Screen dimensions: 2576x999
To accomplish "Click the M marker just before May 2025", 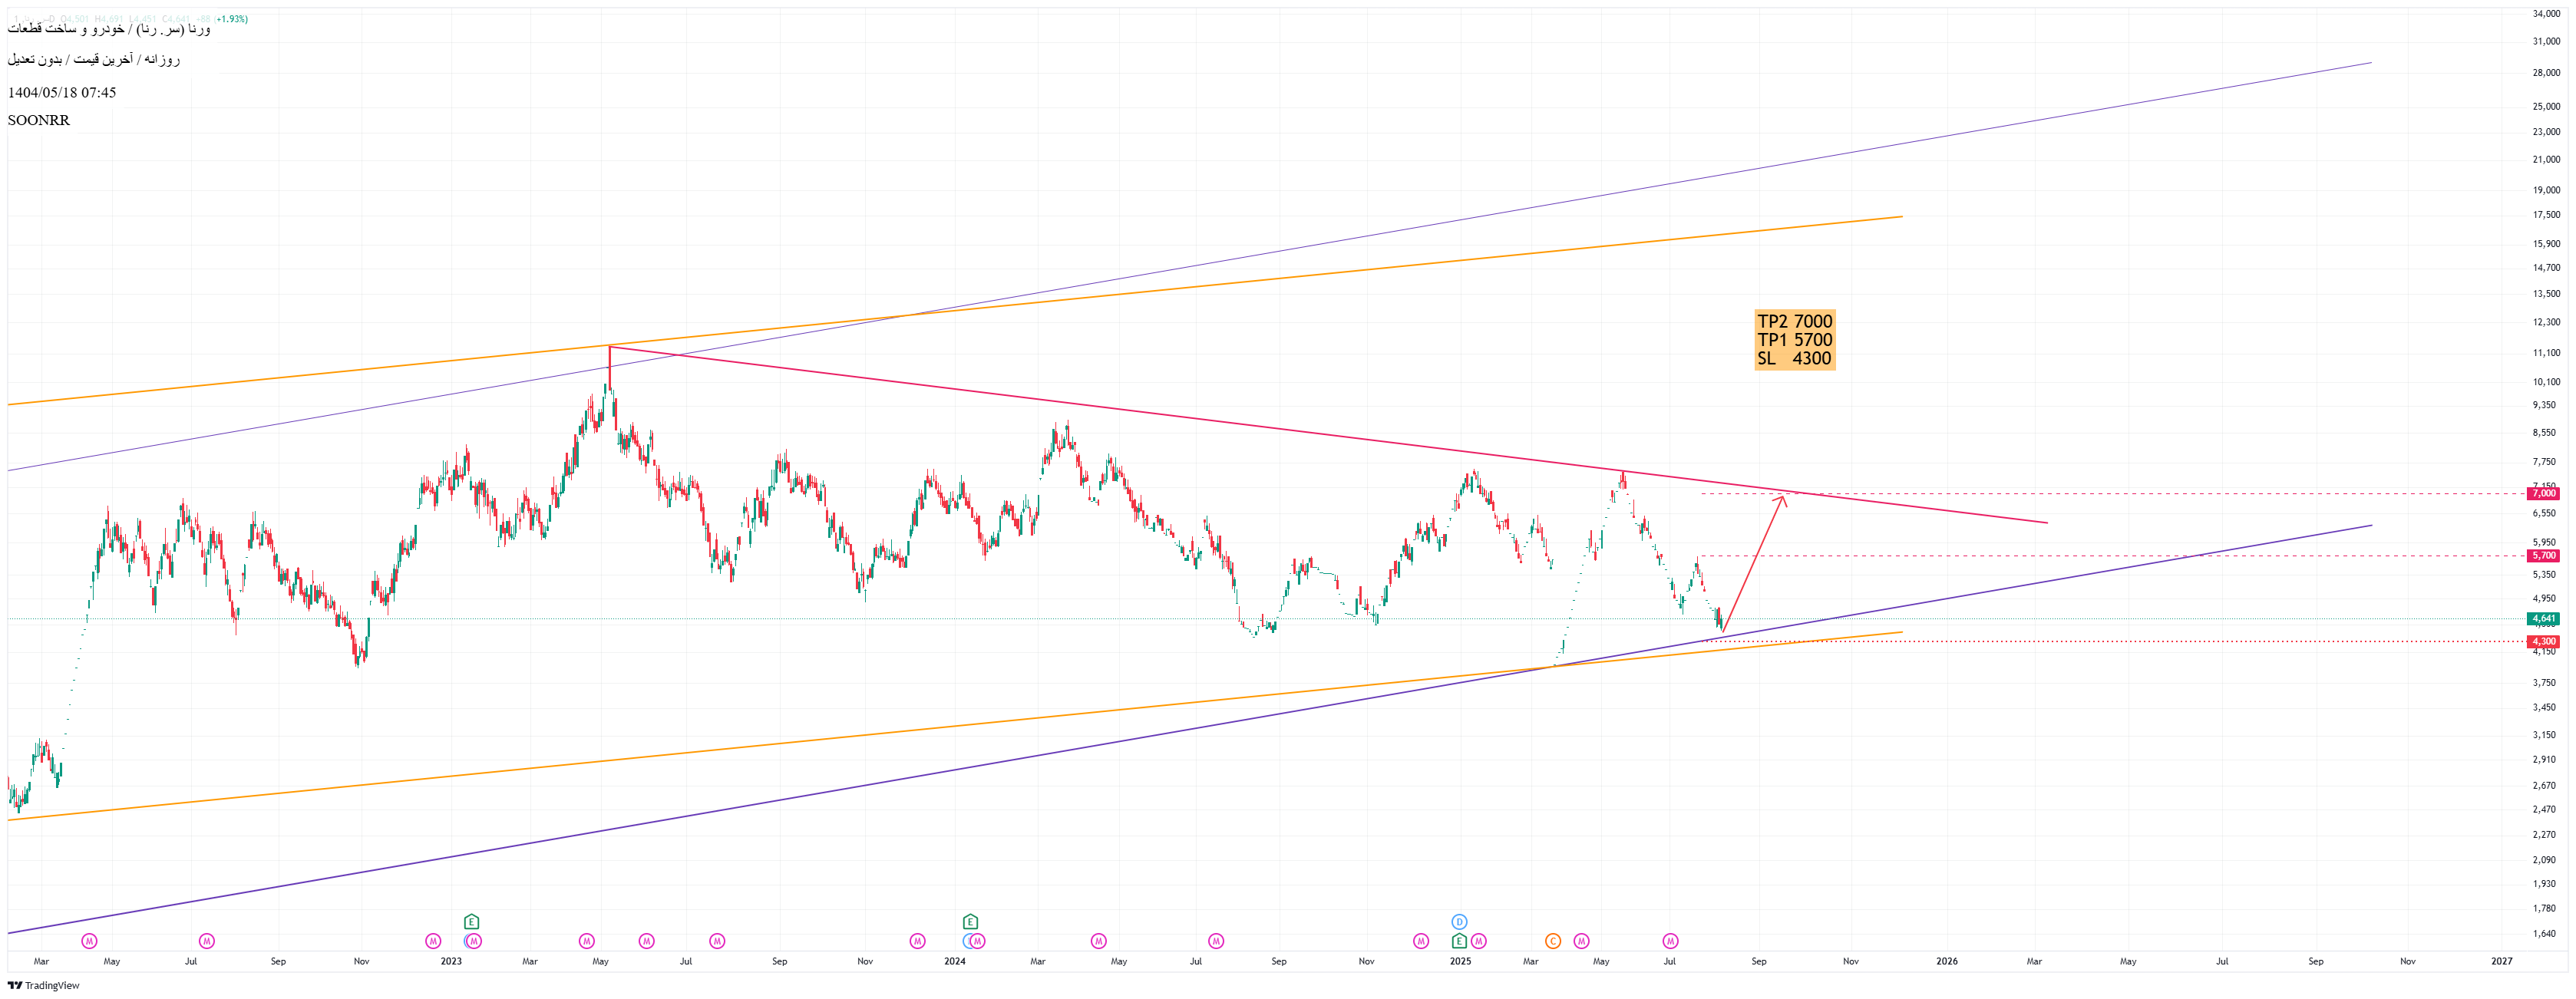I will pos(1581,941).
